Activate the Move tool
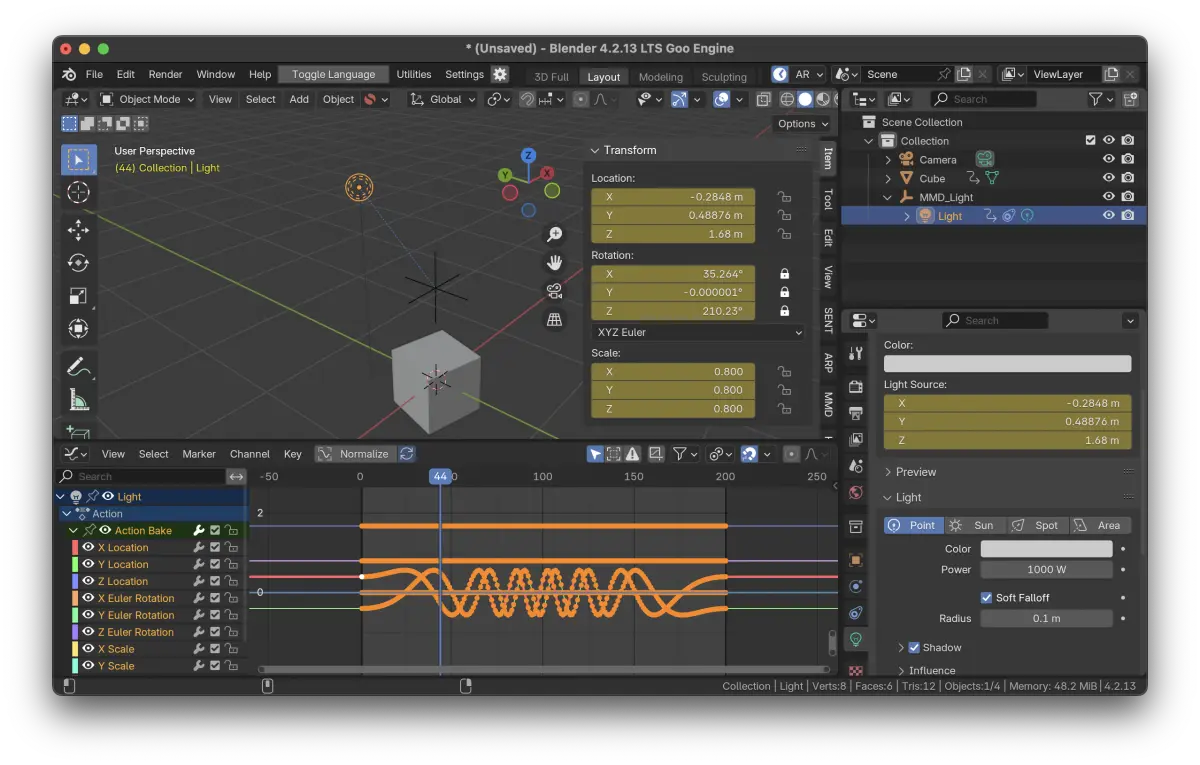1200x765 pixels. click(x=78, y=230)
